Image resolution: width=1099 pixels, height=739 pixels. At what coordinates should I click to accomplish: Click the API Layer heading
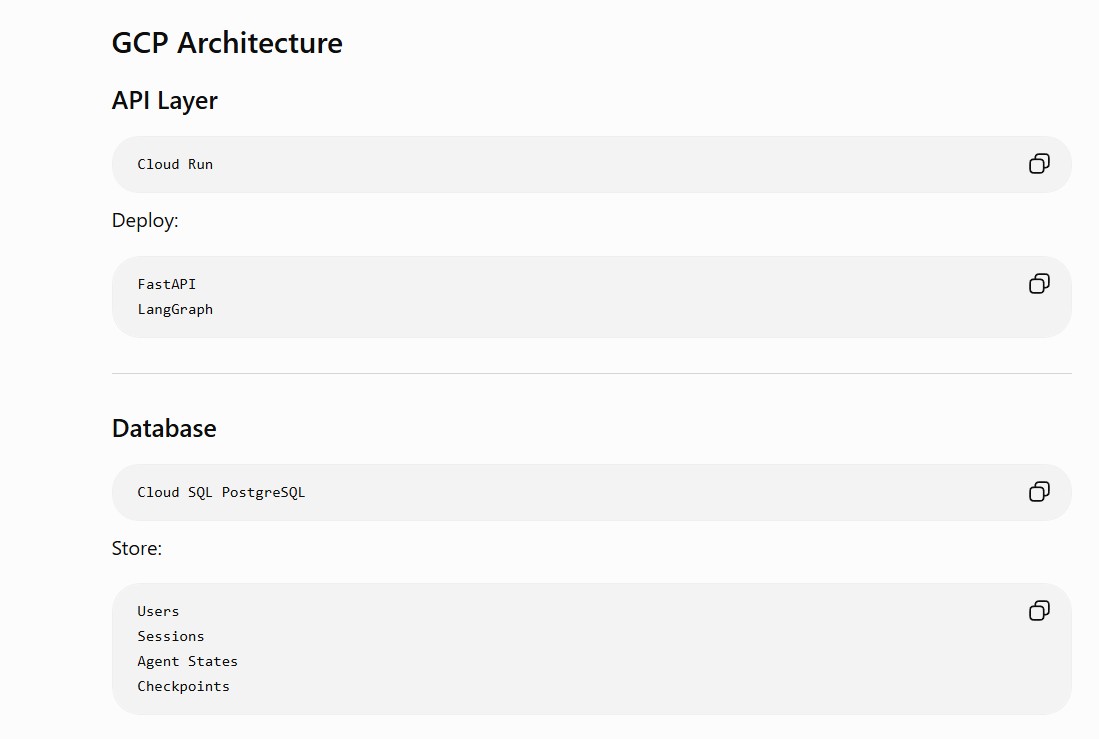point(165,100)
